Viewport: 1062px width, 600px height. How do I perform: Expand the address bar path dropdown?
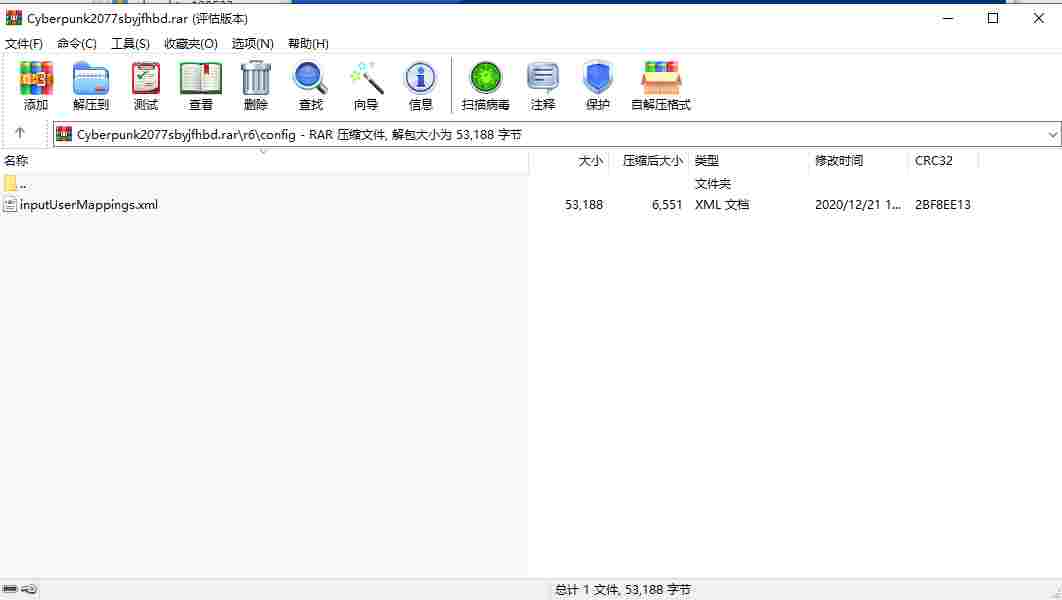1053,134
